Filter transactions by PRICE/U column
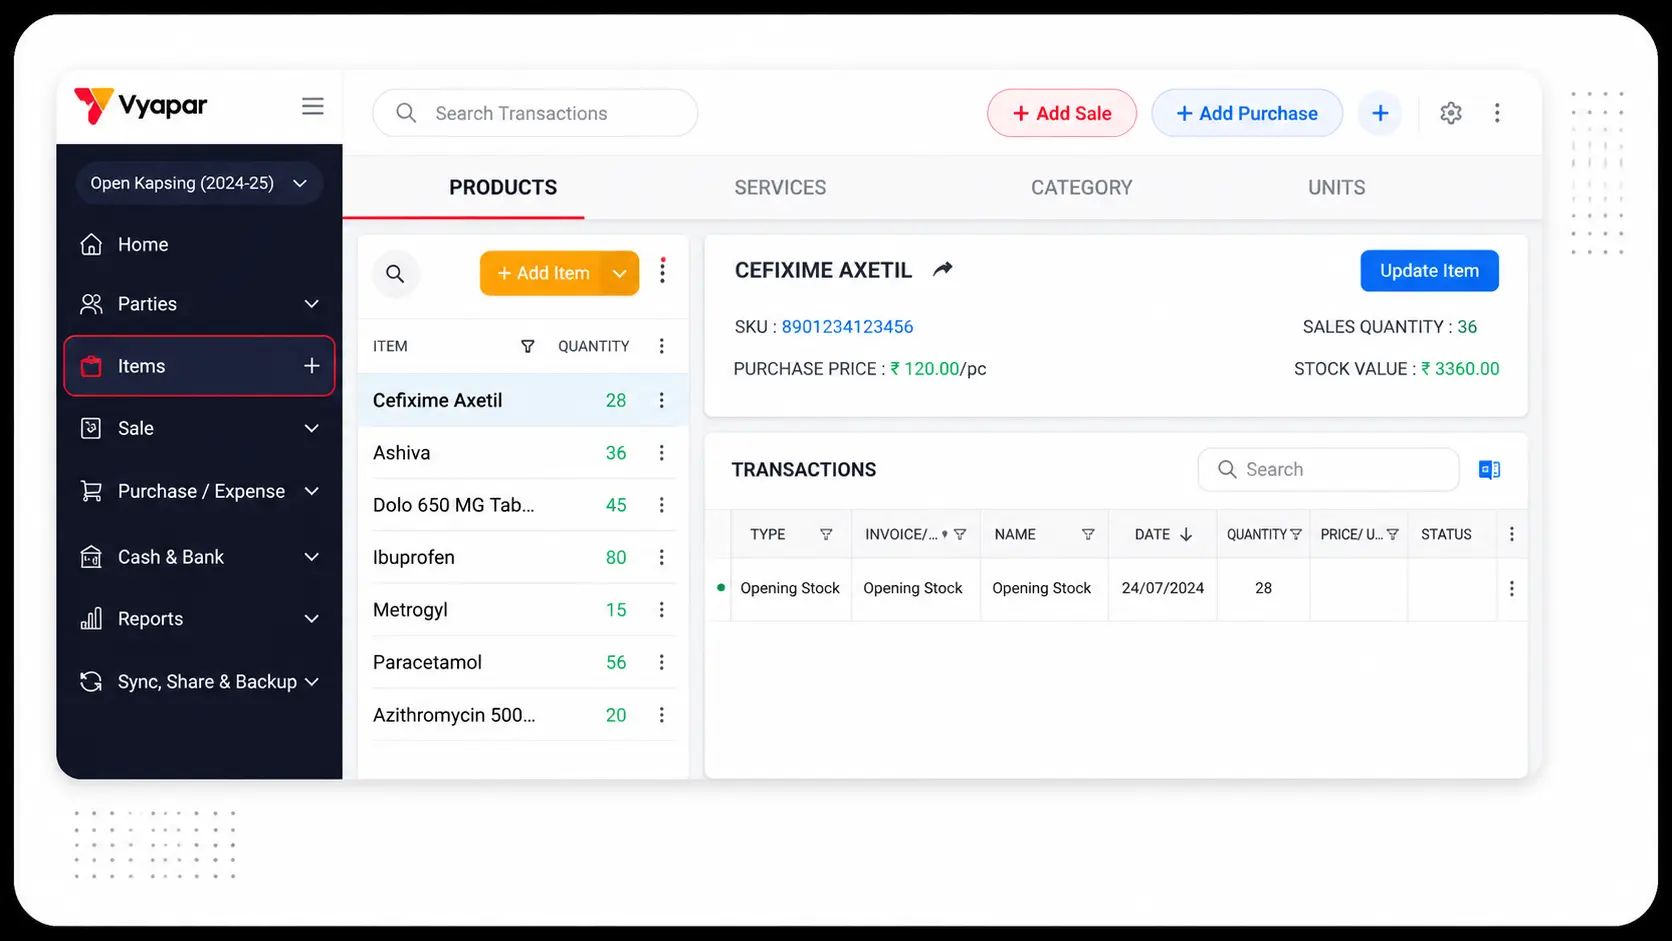Image resolution: width=1672 pixels, height=941 pixels. [1392, 535]
